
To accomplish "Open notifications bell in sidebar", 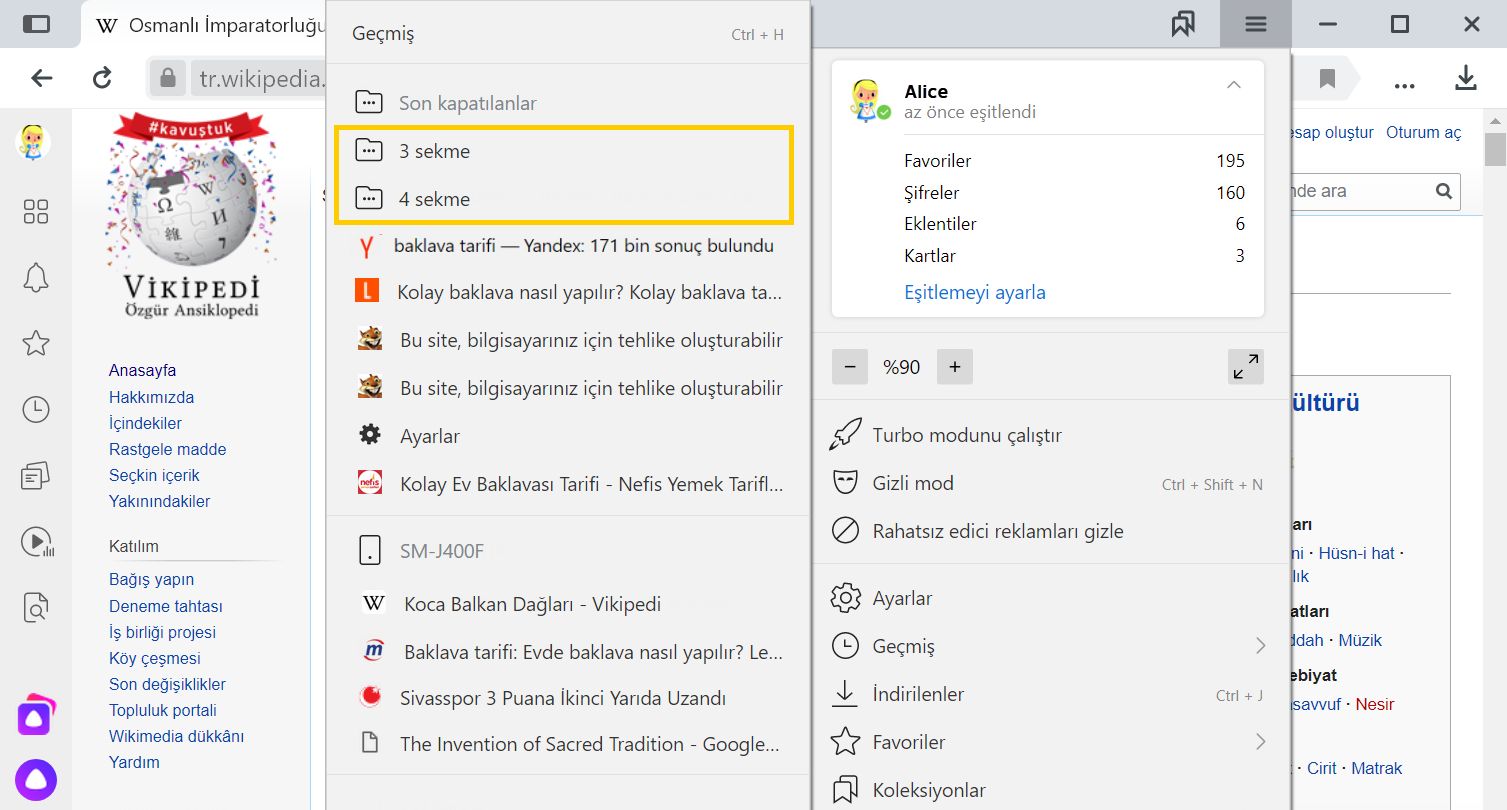I will point(36,278).
